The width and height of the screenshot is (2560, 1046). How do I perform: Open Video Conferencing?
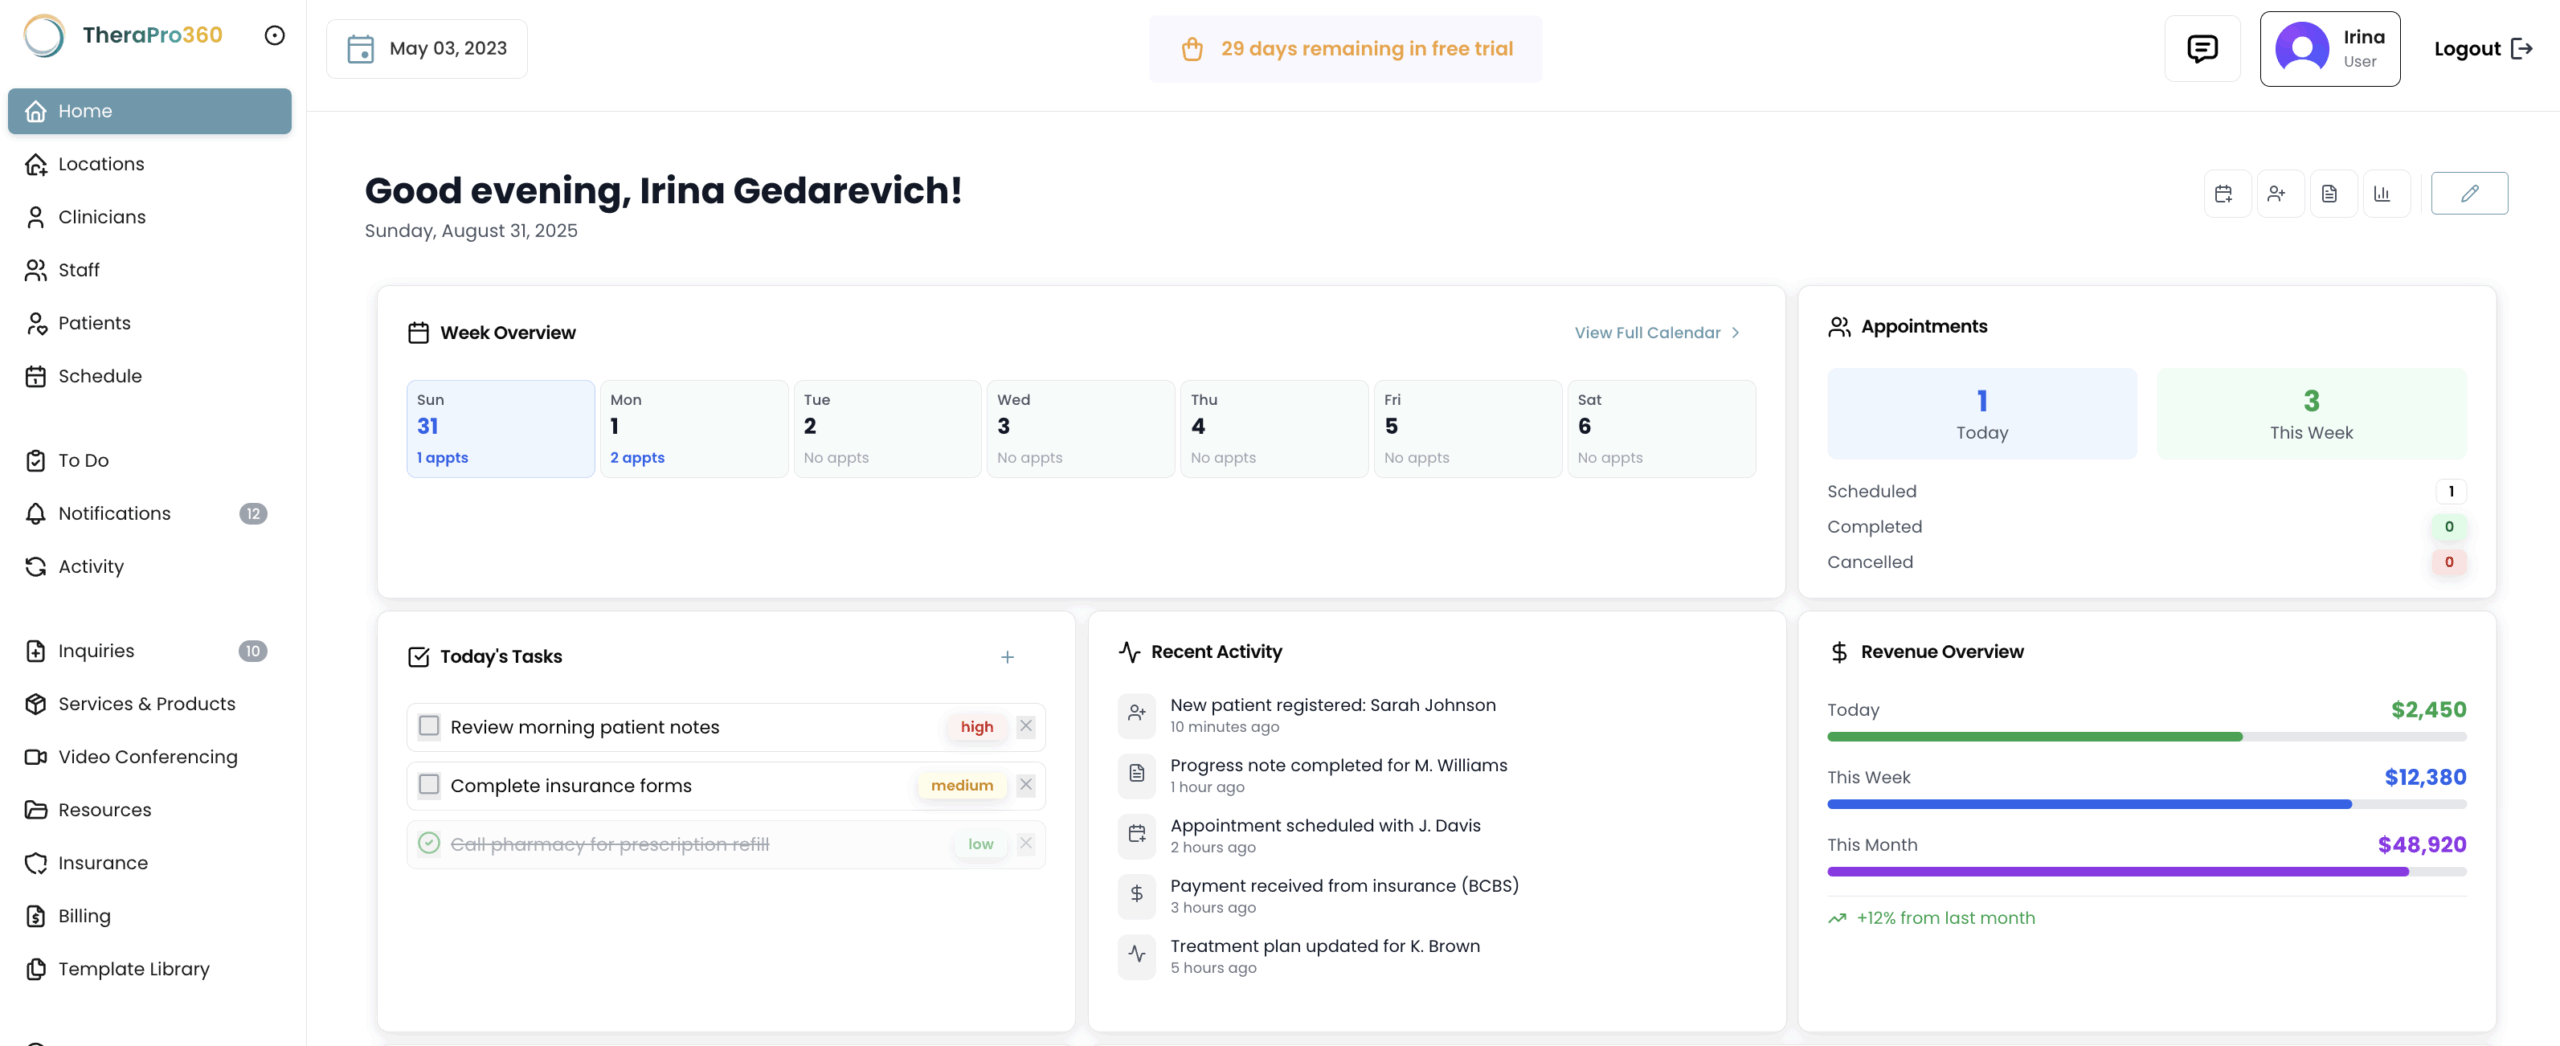tap(150, 757)
